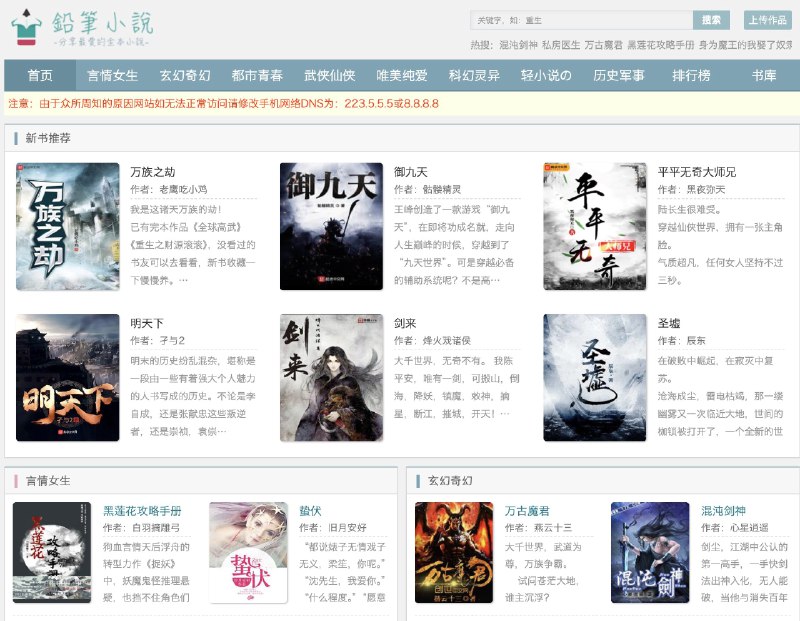This screenshot has width=800, height=621.
Task: Open the 黑莲花攻略手册 title link
Action: coord(142,510)
